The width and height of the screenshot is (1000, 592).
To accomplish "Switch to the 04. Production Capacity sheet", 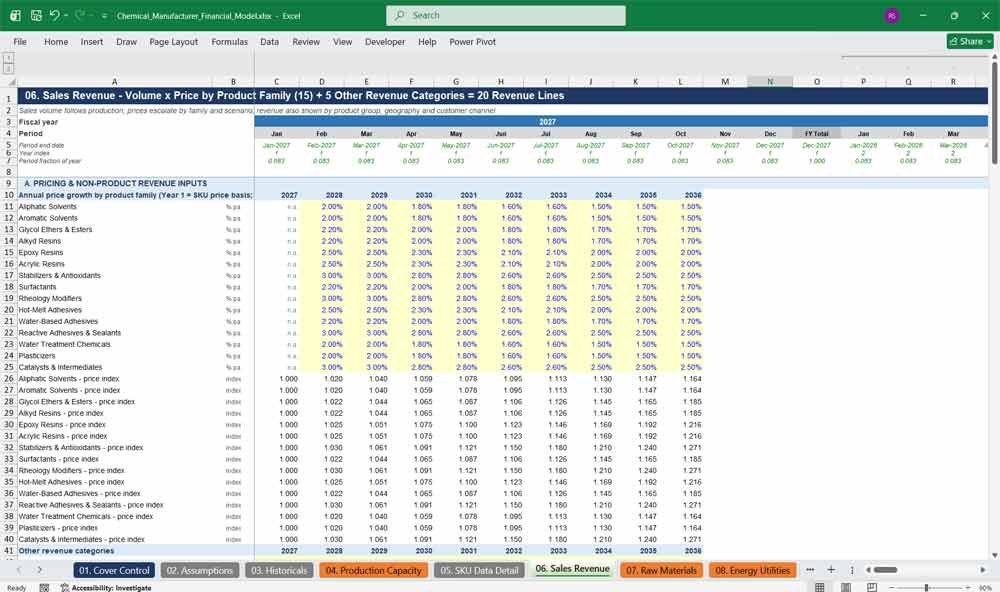I will (x=373, y=570).
